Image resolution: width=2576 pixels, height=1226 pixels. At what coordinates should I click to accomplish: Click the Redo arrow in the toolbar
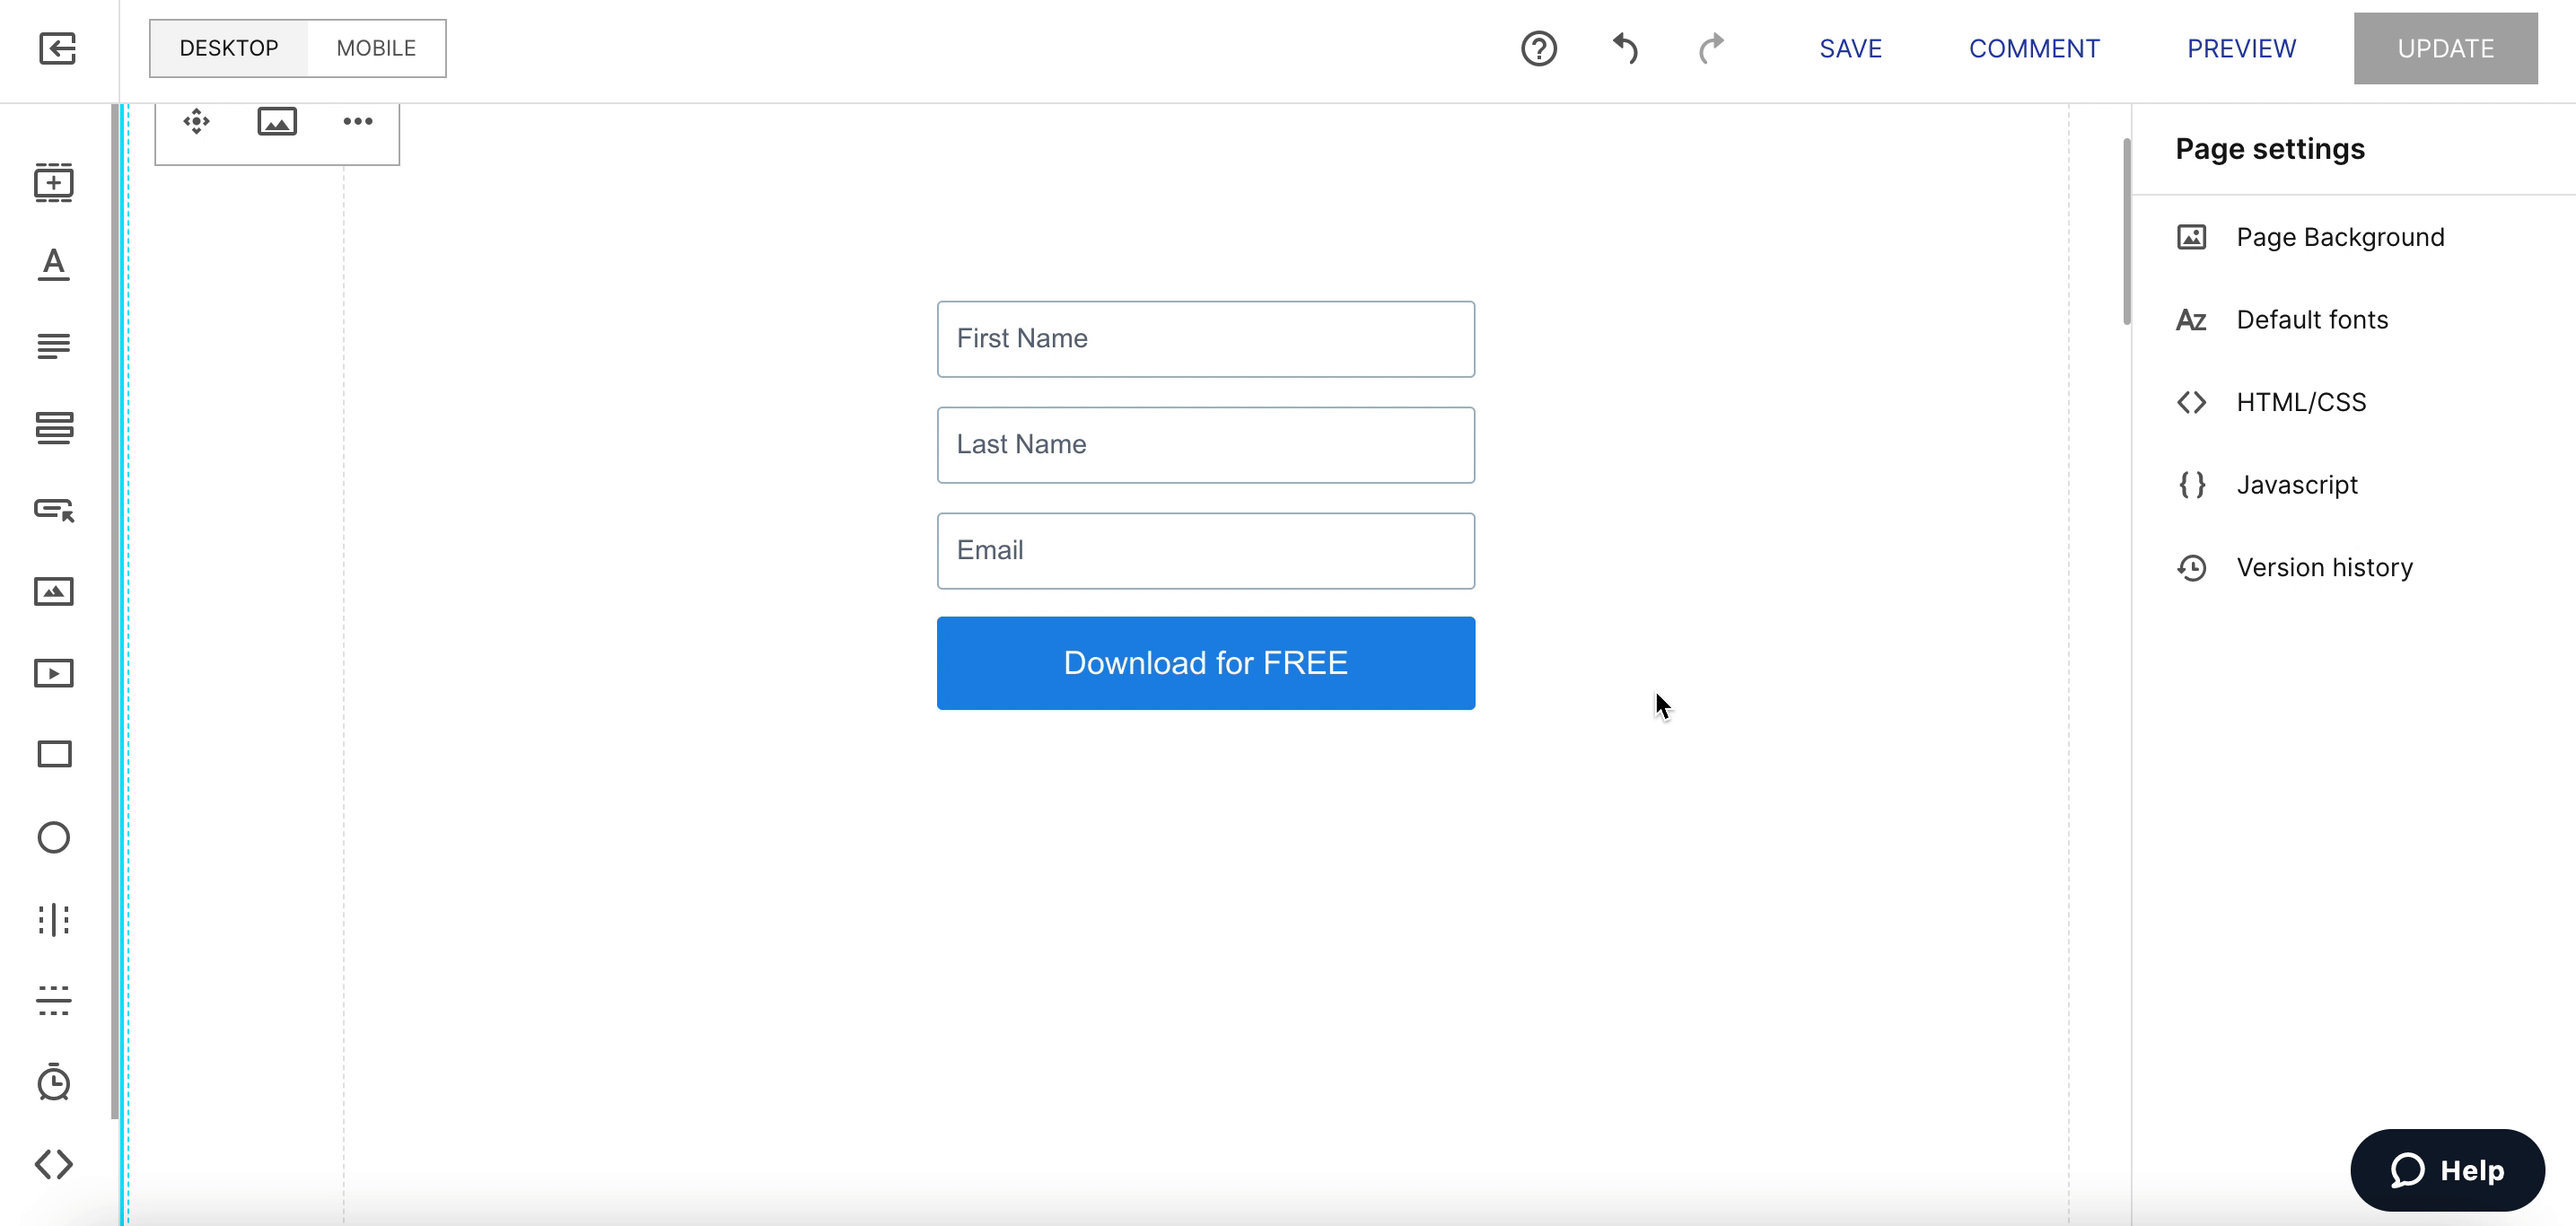click(x=1711, y=48)
